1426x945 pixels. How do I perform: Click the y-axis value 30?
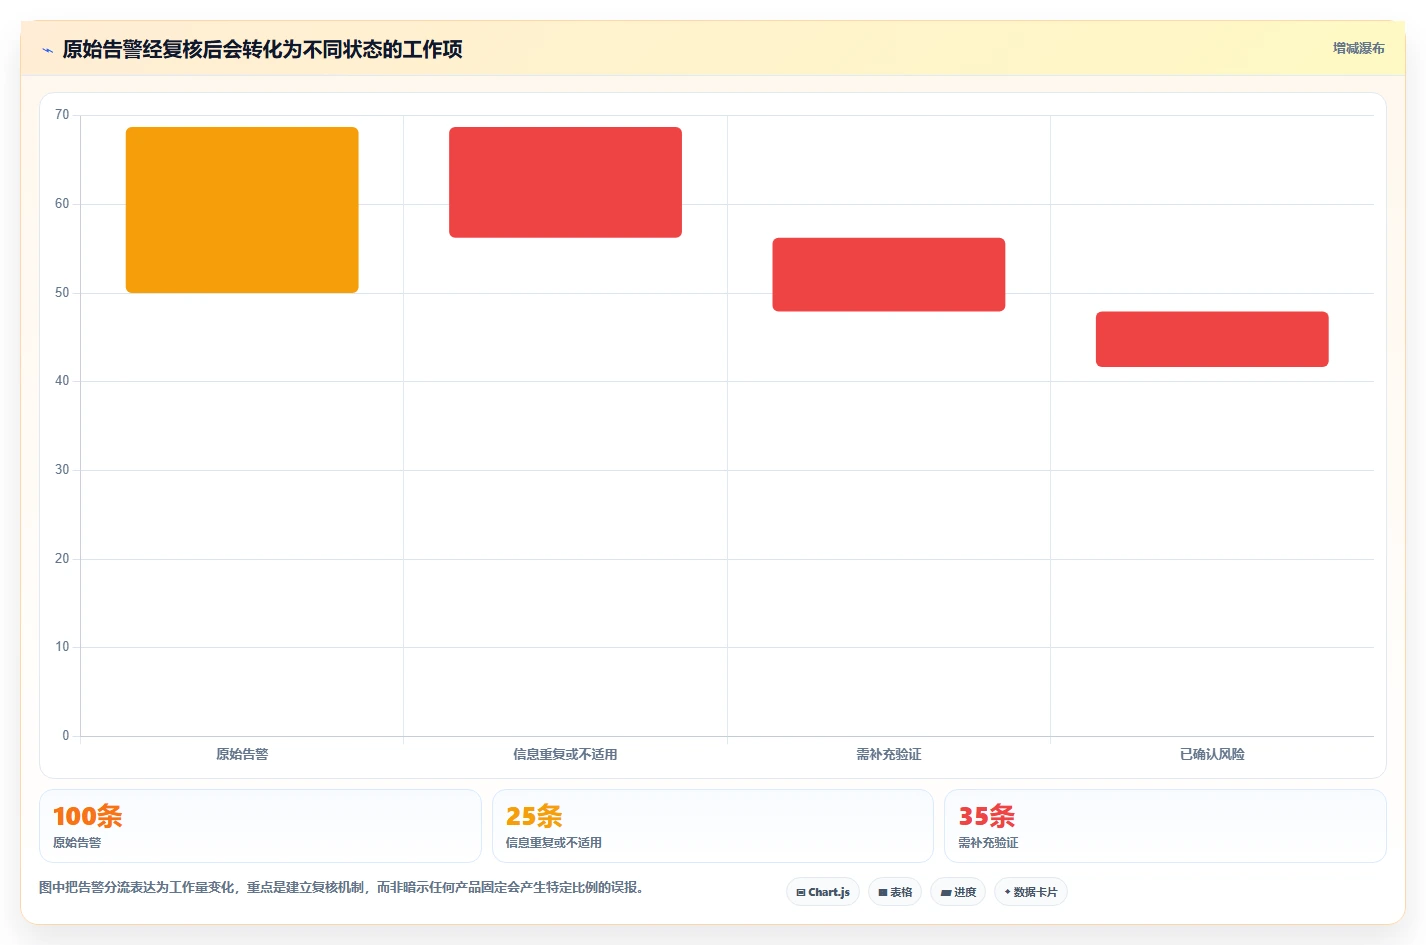click(62, 470)
